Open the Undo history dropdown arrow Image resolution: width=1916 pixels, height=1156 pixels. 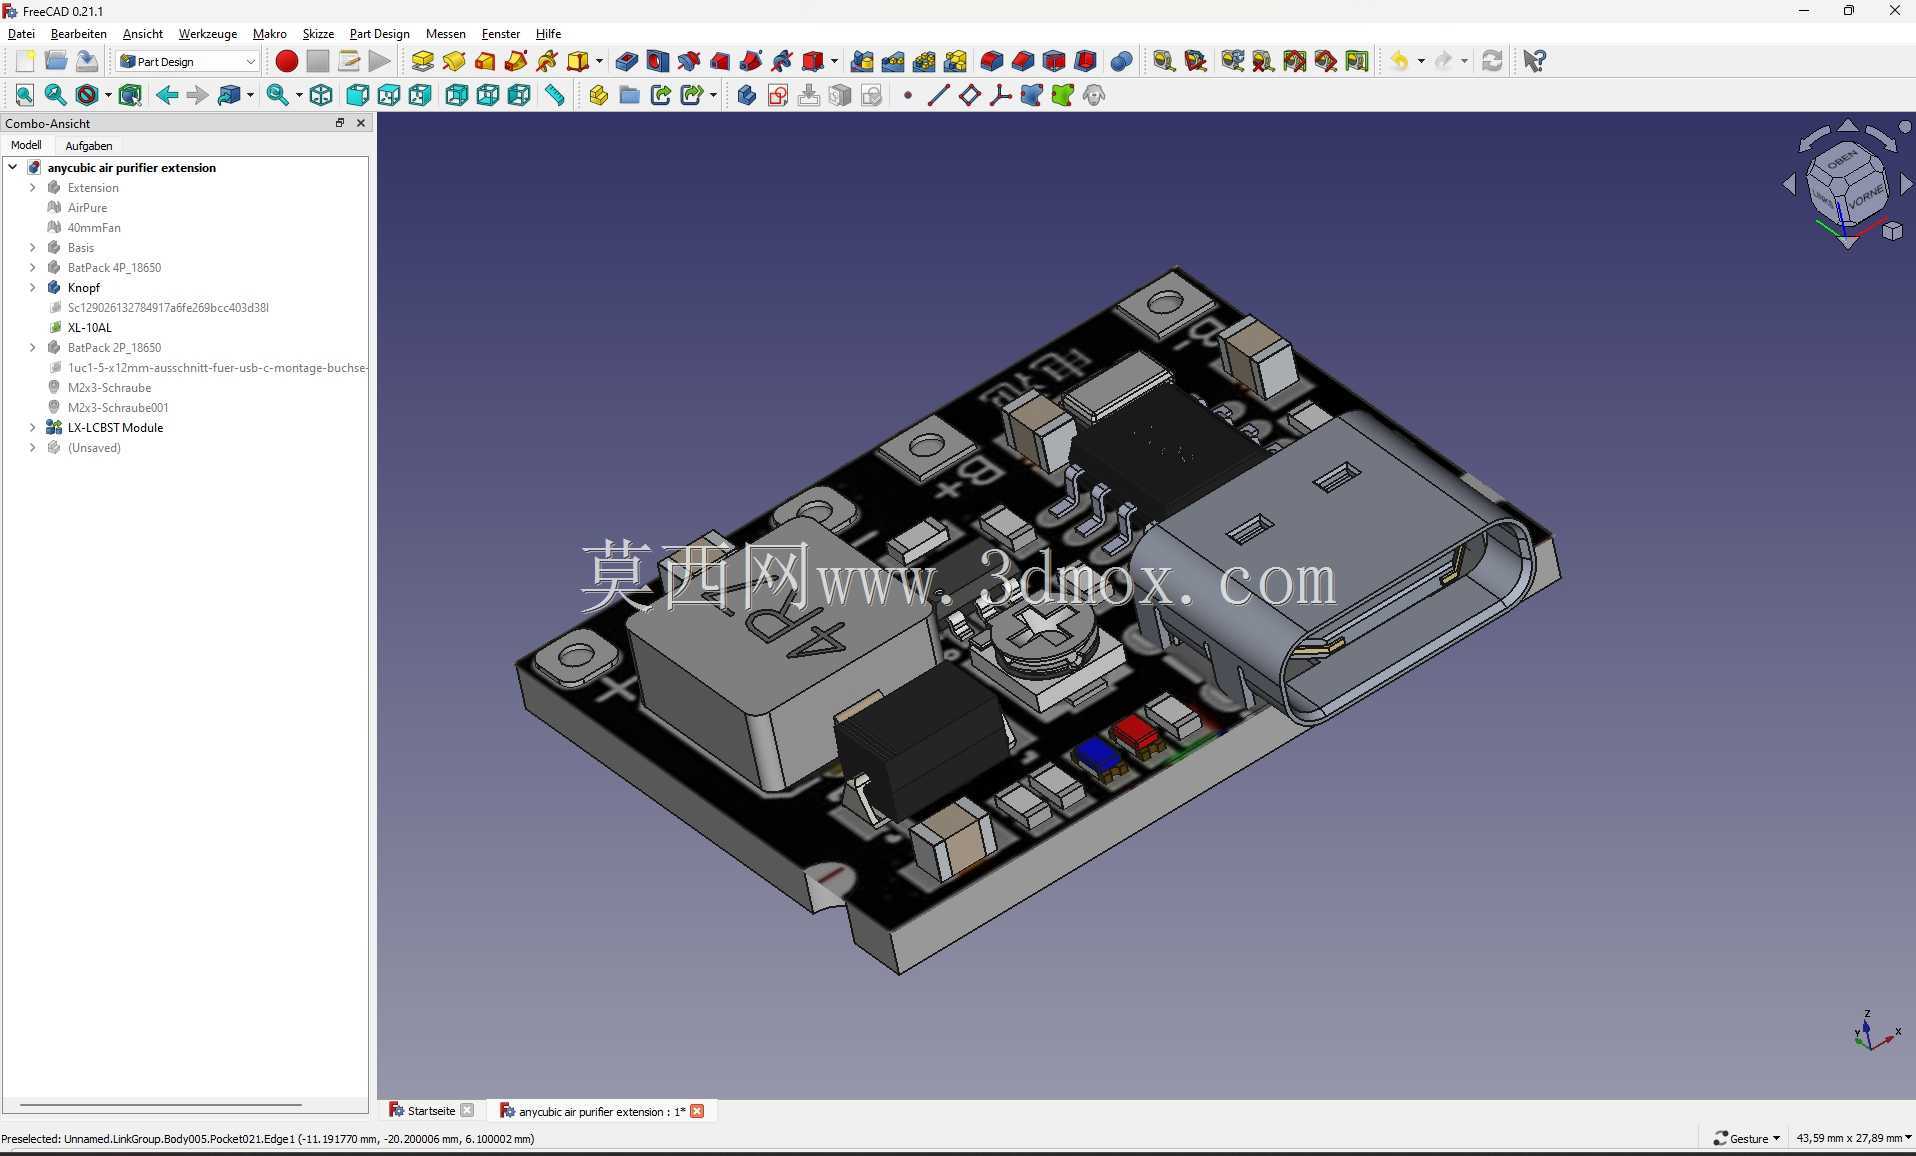[1421, 61]
